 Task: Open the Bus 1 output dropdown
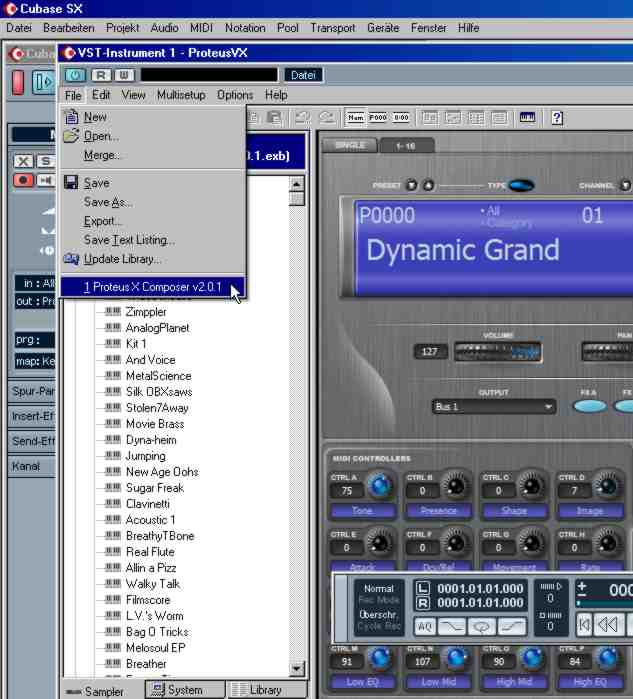click(x=494, y=407)
